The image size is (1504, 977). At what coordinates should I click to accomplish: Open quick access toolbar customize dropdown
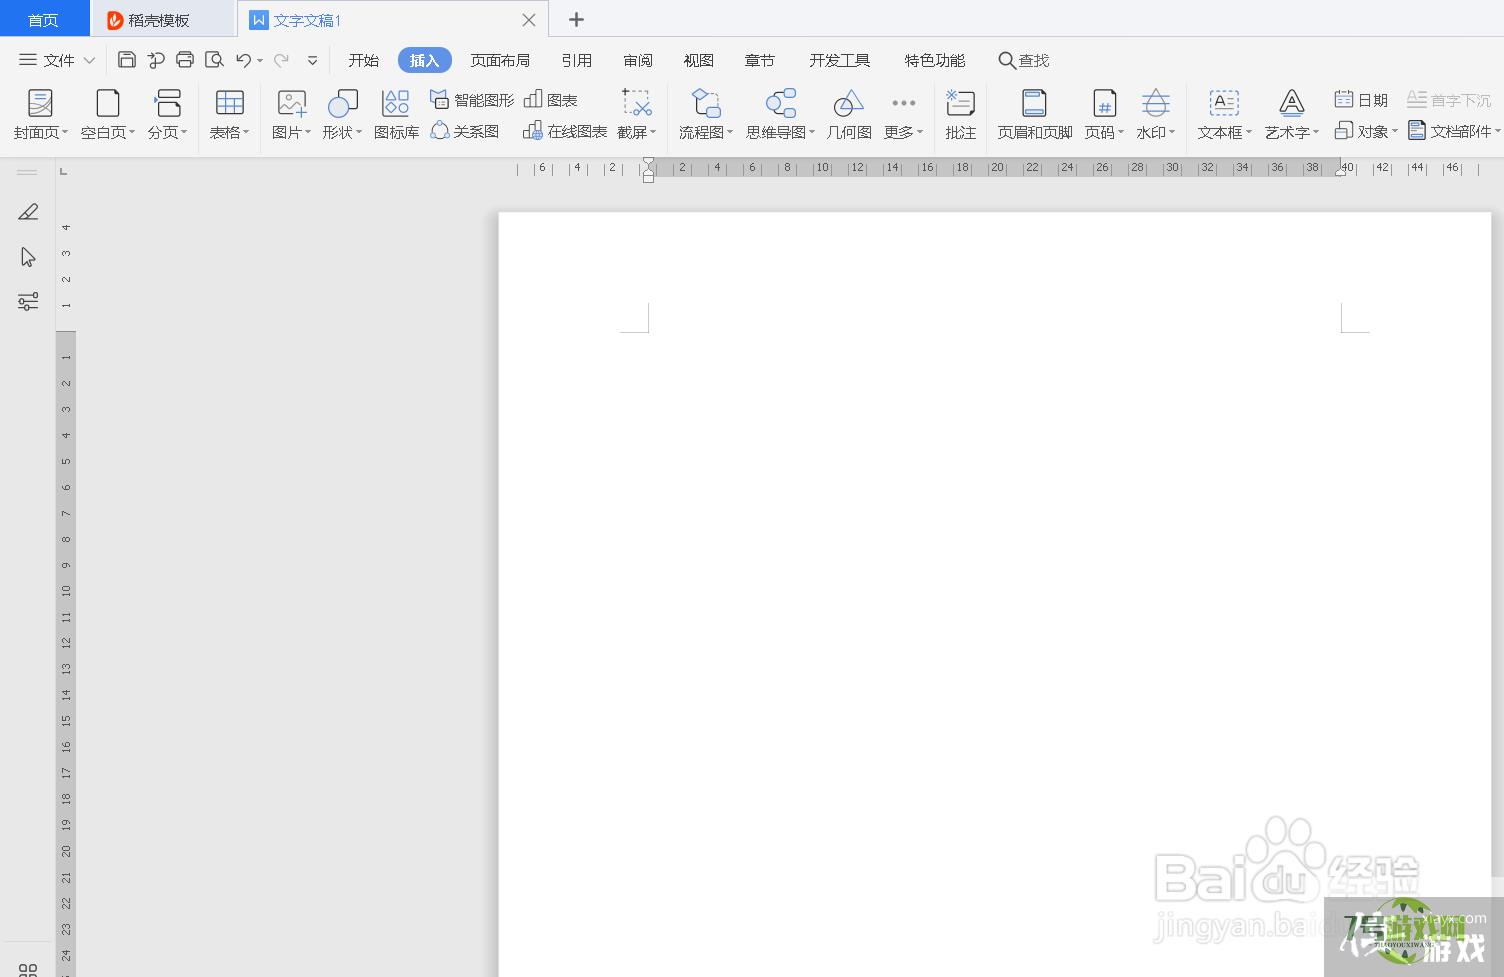[312, 61]
